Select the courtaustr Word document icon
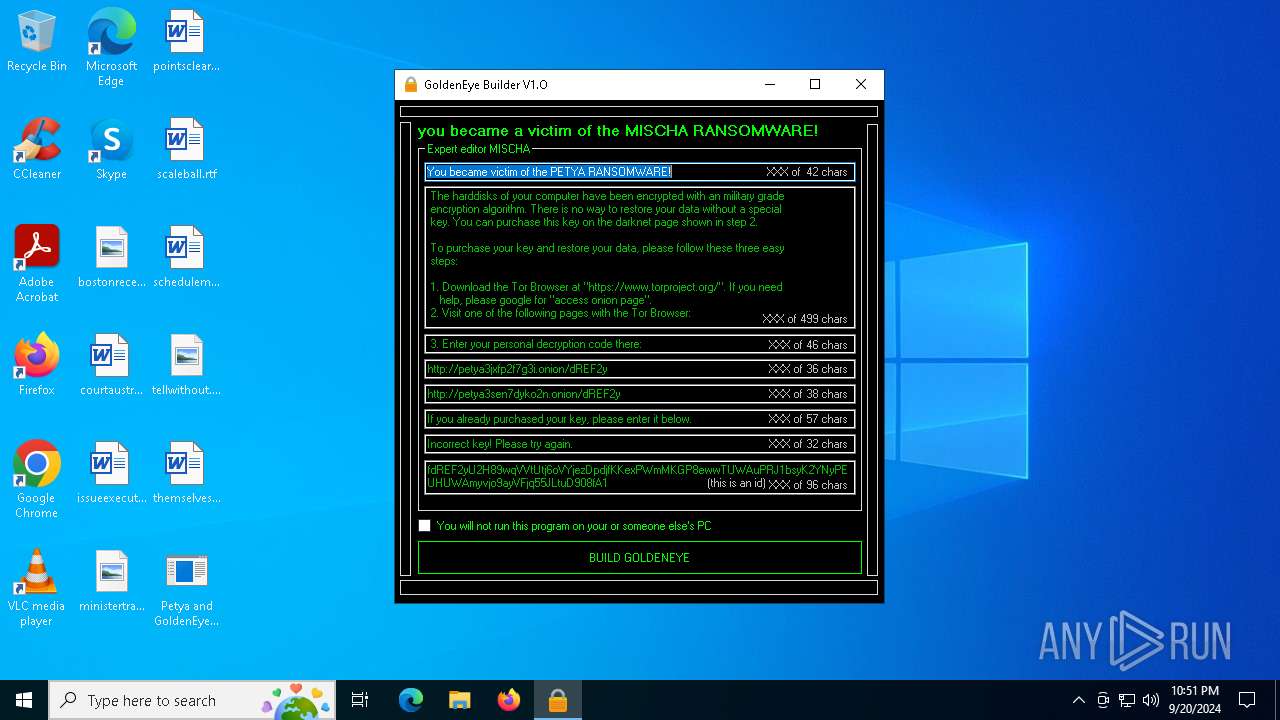 111,366
